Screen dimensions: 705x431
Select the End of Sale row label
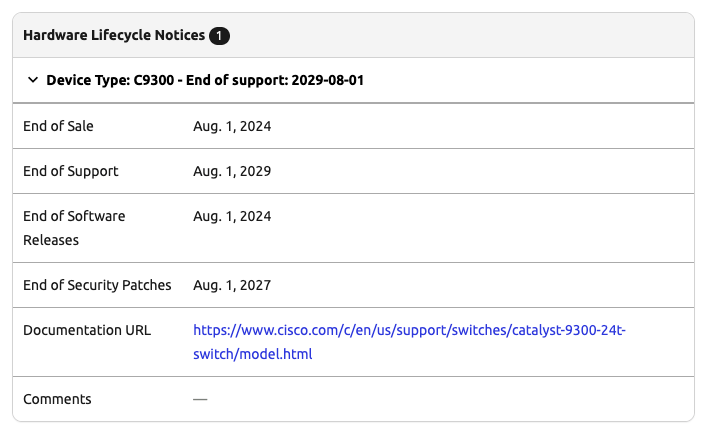point(58,127)
